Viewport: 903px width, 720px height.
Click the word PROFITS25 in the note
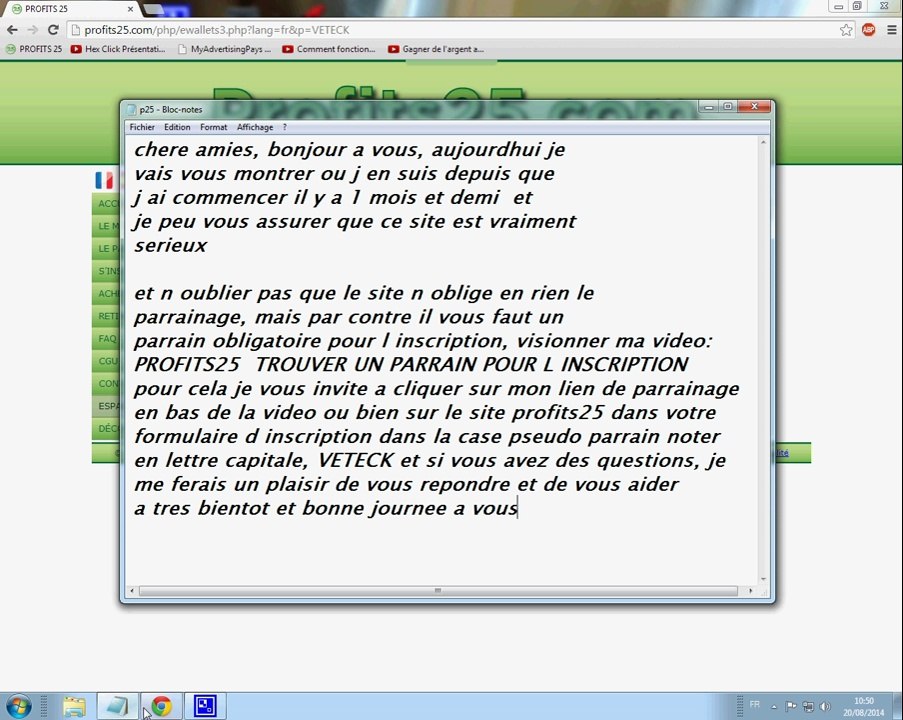click(187, 365)
